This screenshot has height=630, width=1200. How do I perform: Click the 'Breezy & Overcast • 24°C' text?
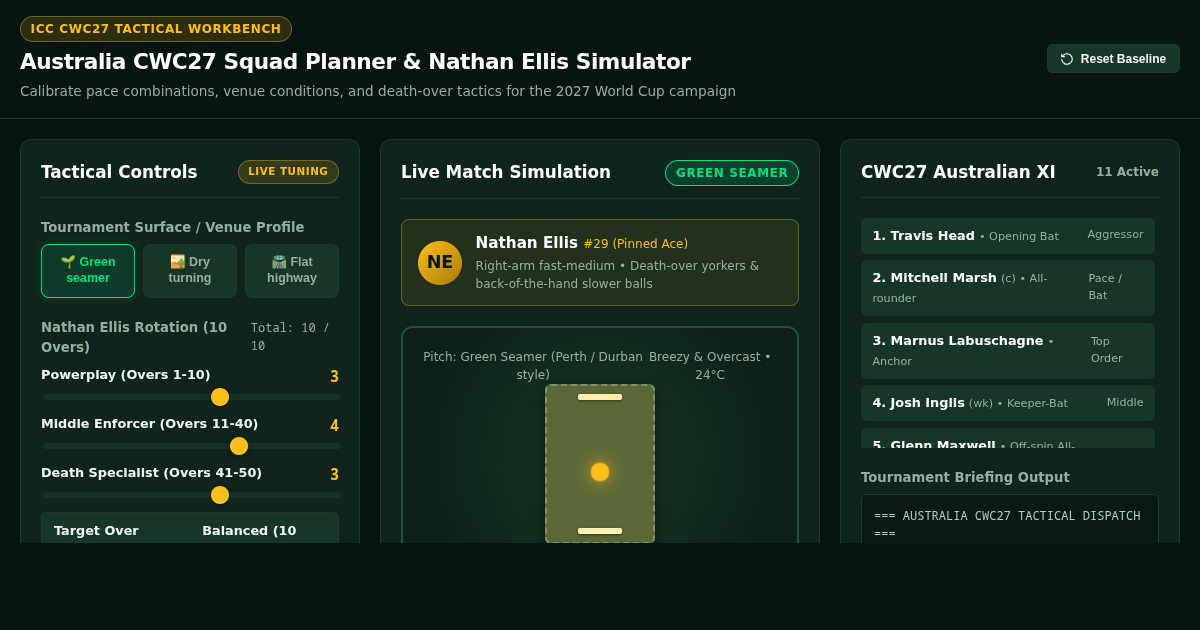(710, 366)
